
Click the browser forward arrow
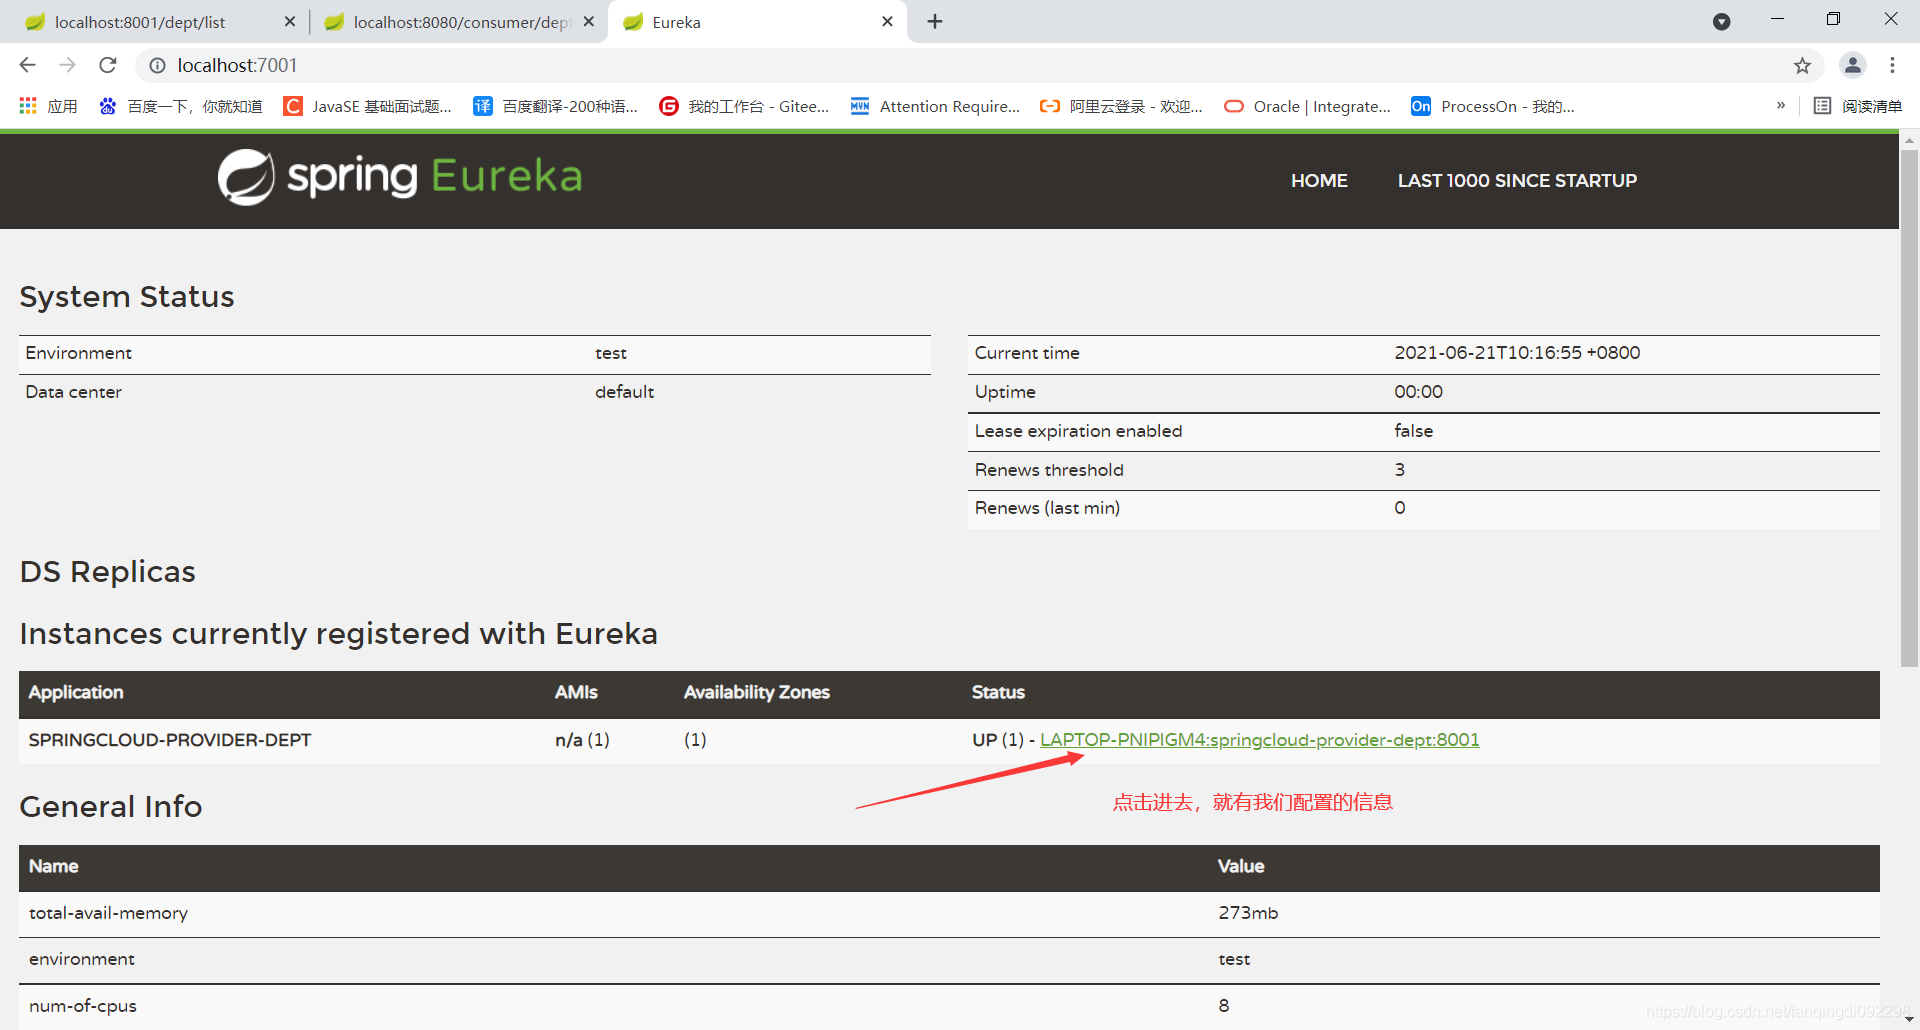coord(67,65)
